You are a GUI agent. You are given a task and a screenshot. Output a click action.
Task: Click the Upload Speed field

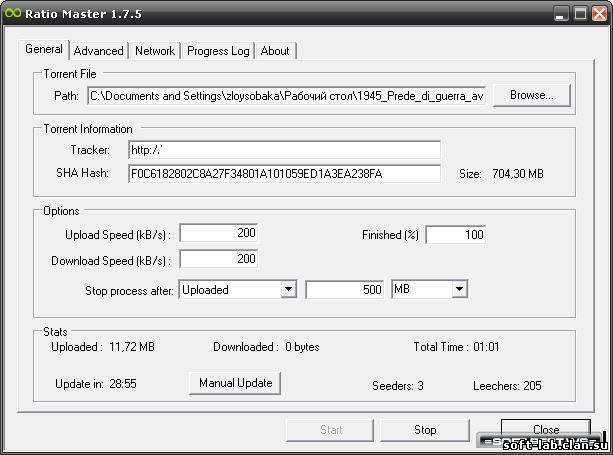click(x=219, y=233)
